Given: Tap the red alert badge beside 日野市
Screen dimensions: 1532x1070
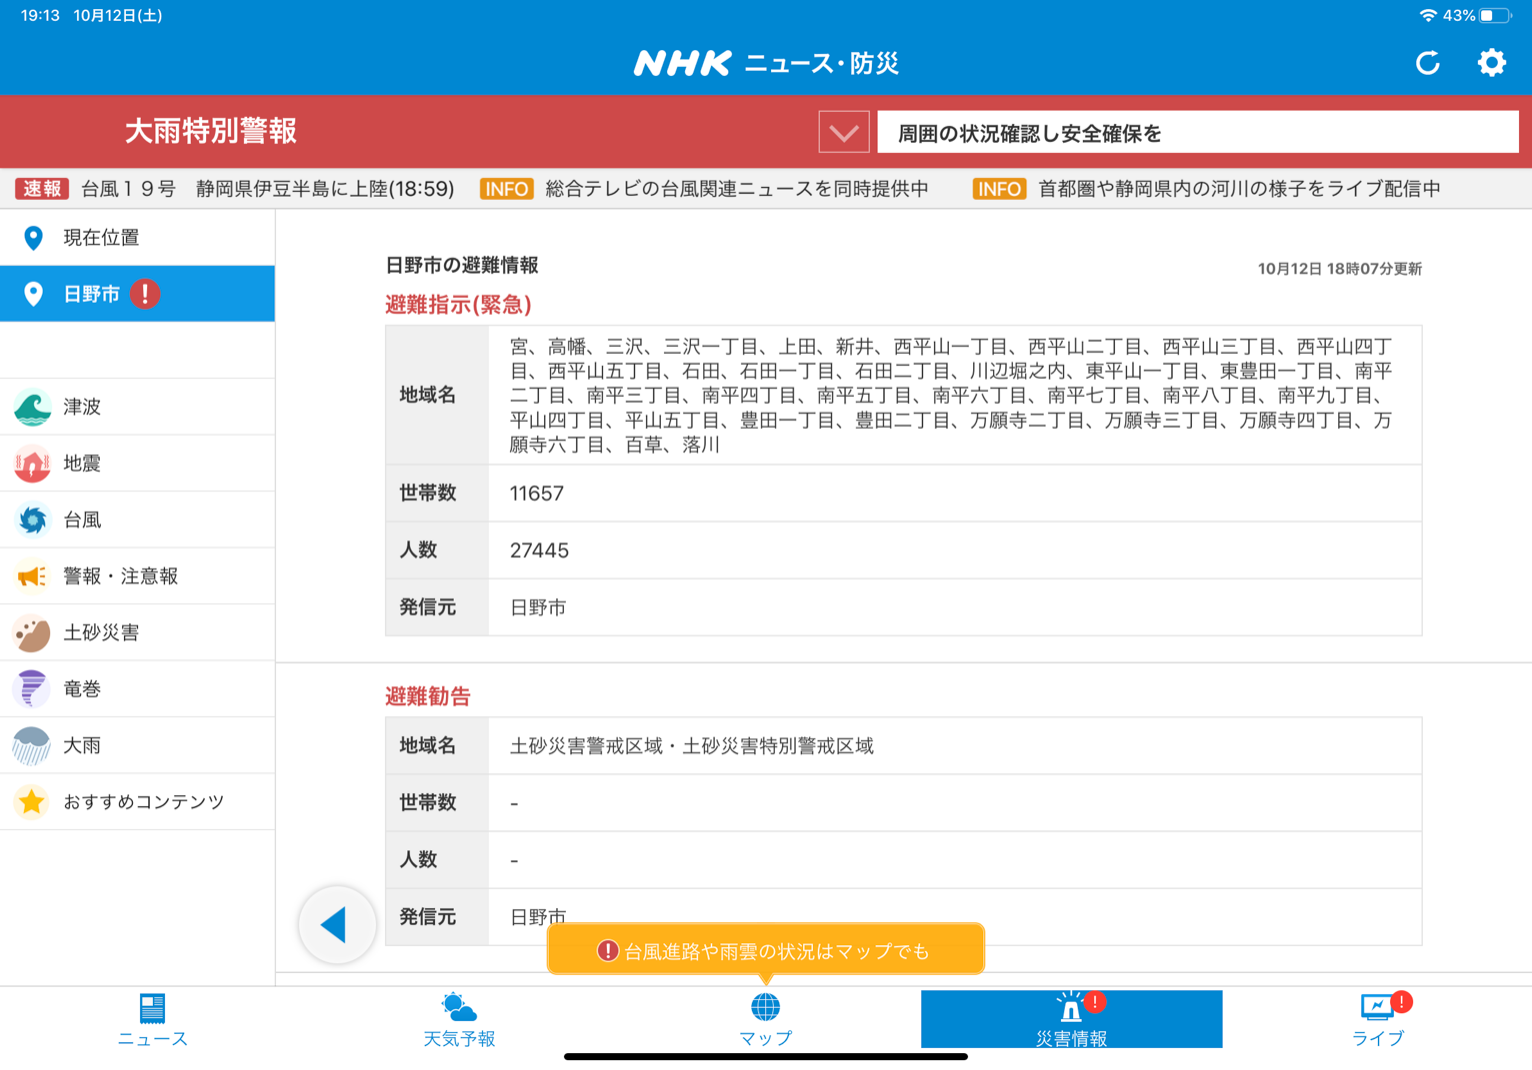Looking at the screenshot, I should click(x=145, y=294).
